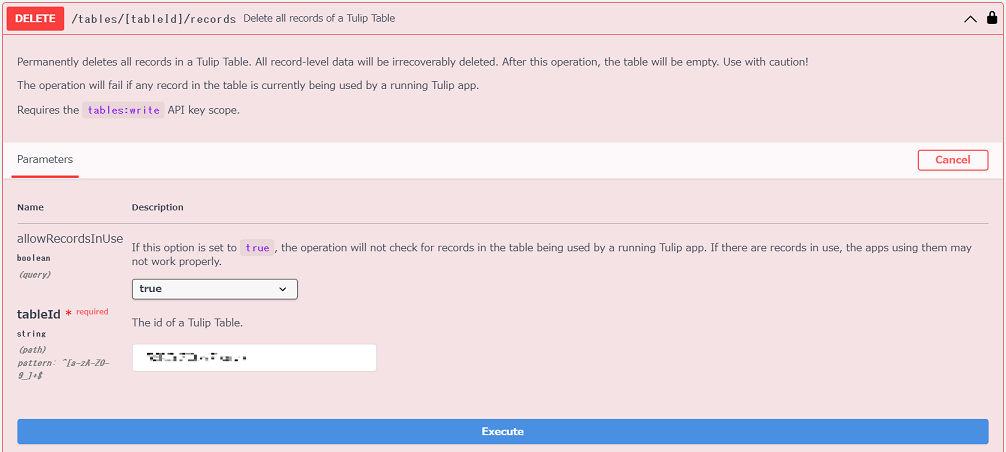Collapse the DELETE records operation chevron
This screenshot has height=452, width=1006.
pyautogui.click(x=970, y=19)
